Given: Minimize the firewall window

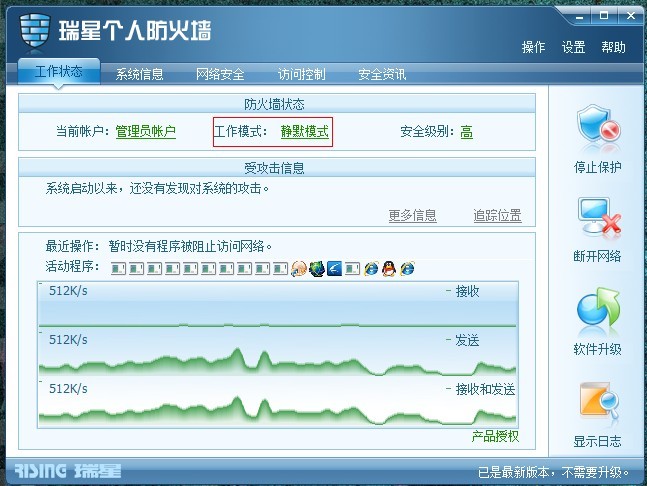Looking at the screenshot, I should coord(580,17).
